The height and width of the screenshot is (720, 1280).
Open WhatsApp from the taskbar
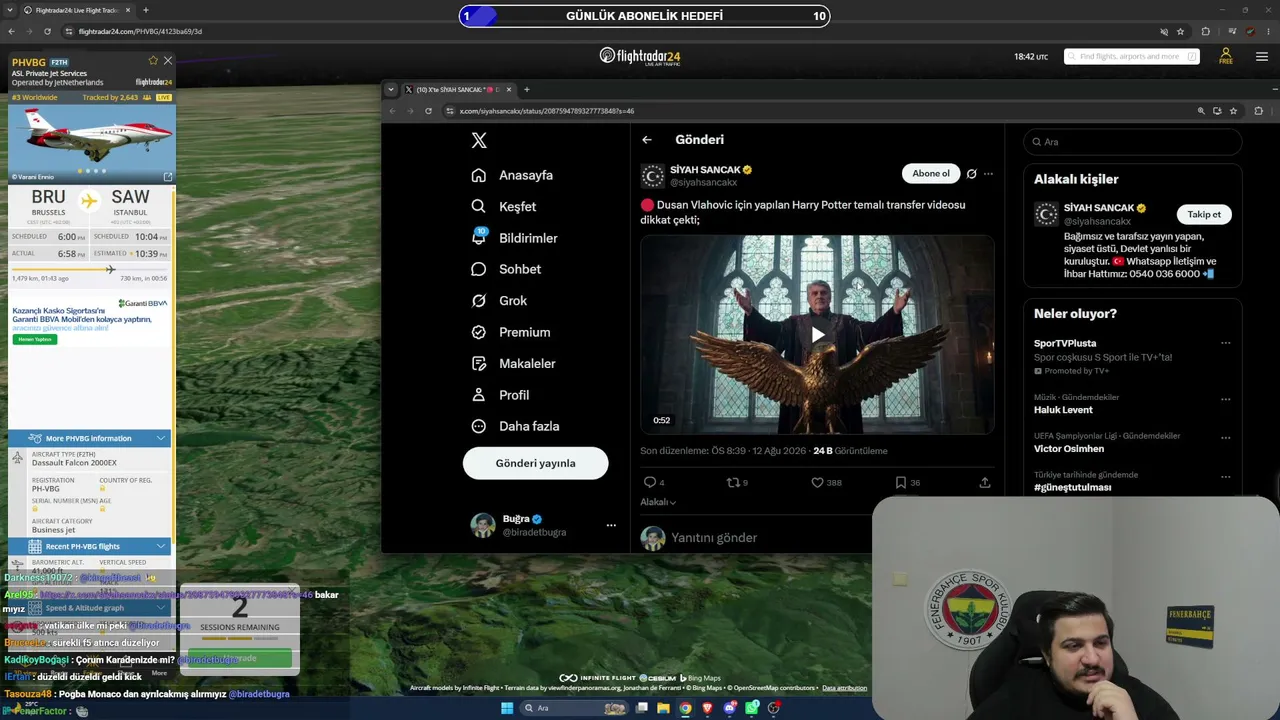752,708
